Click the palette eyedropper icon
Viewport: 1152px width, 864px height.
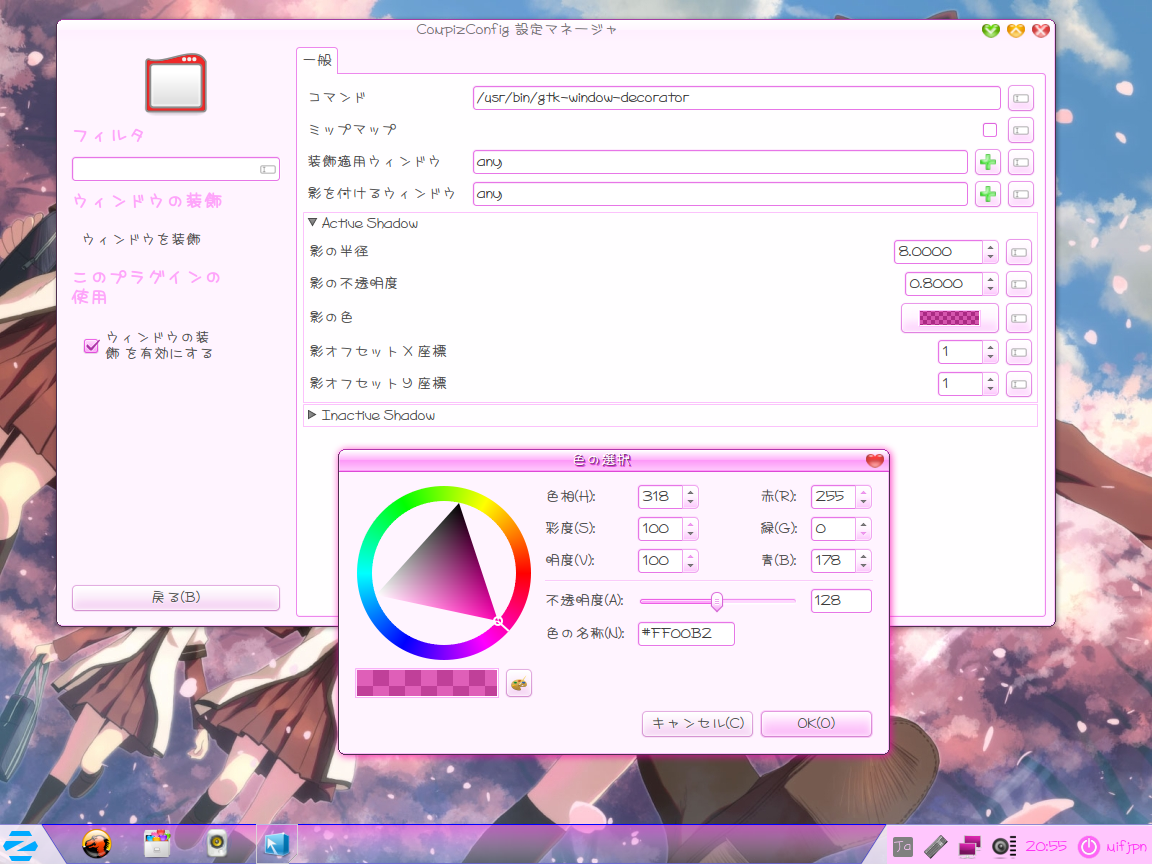(519, 683)
